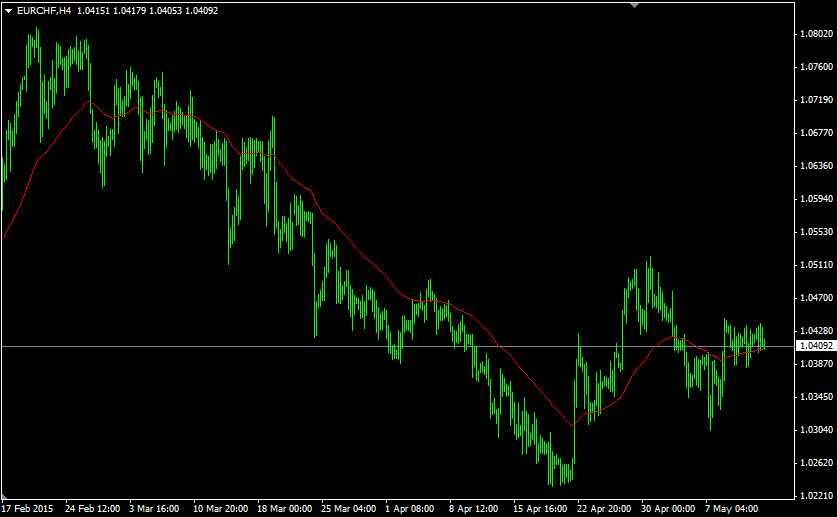Screen dimensions: 838x517
Task: Click the EURCHF,H4 chart title text
Action: (x=44, y=11)
